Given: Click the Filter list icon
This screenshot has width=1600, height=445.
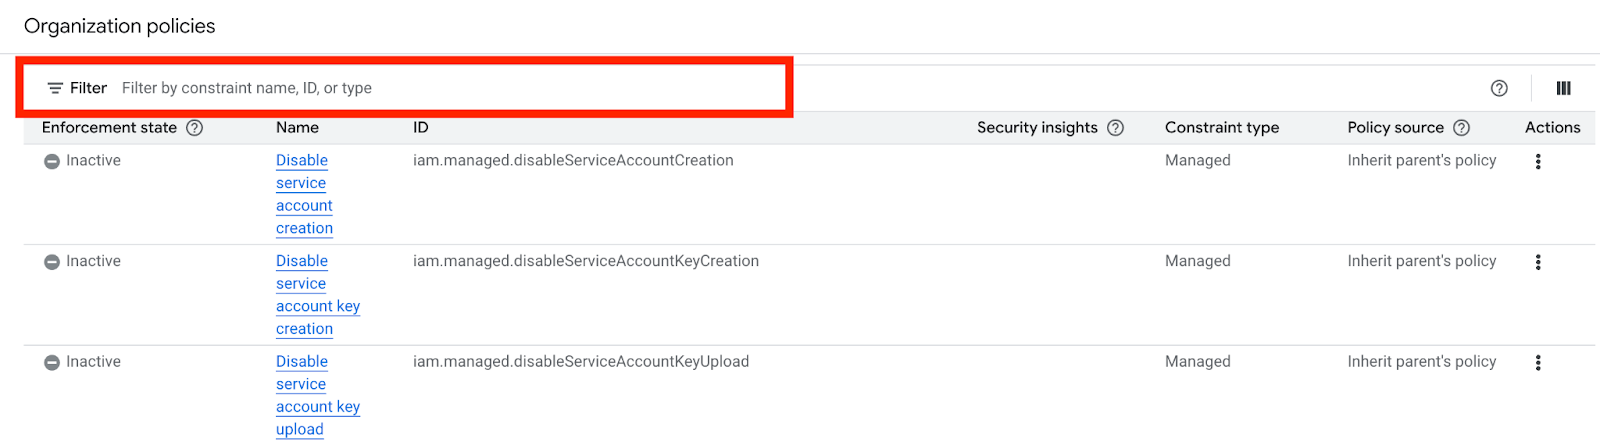Looking at the screenshot, I should [55, 88].
